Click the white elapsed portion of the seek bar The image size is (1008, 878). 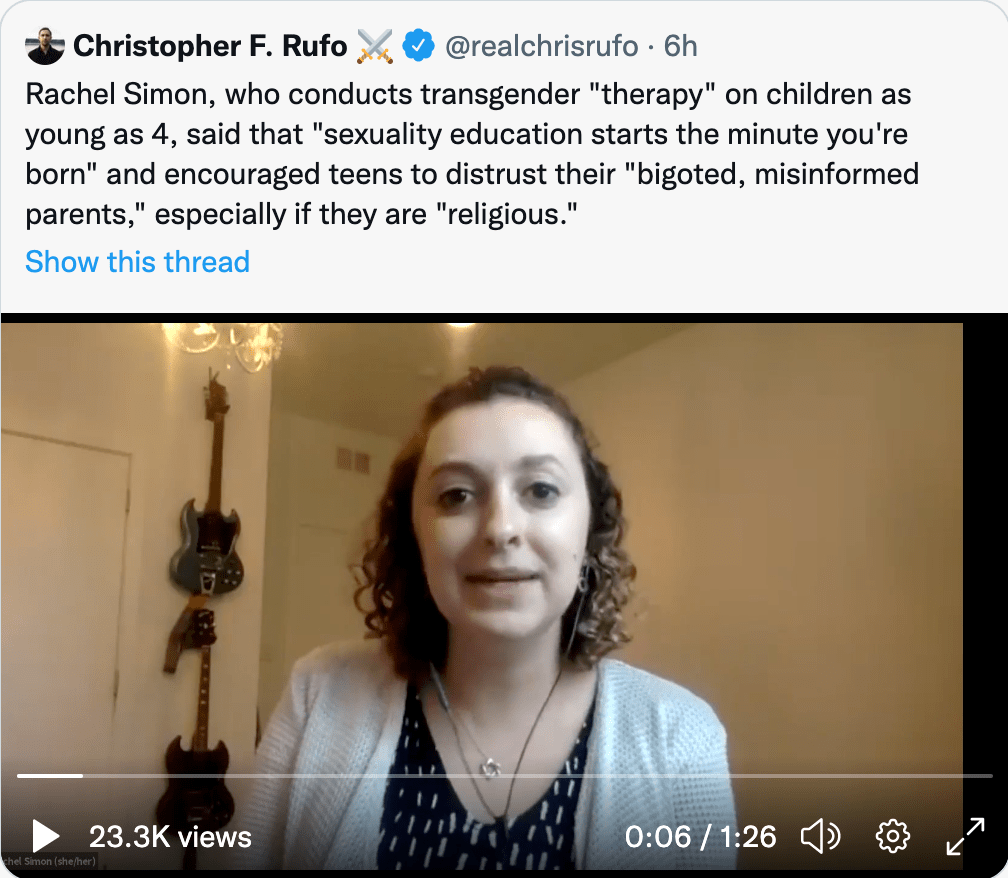click(50, 775)
